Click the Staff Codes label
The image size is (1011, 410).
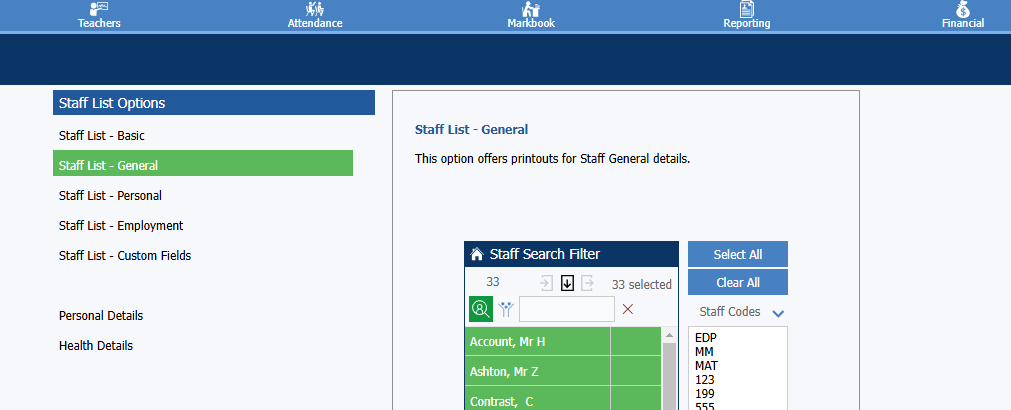[730, 312]
